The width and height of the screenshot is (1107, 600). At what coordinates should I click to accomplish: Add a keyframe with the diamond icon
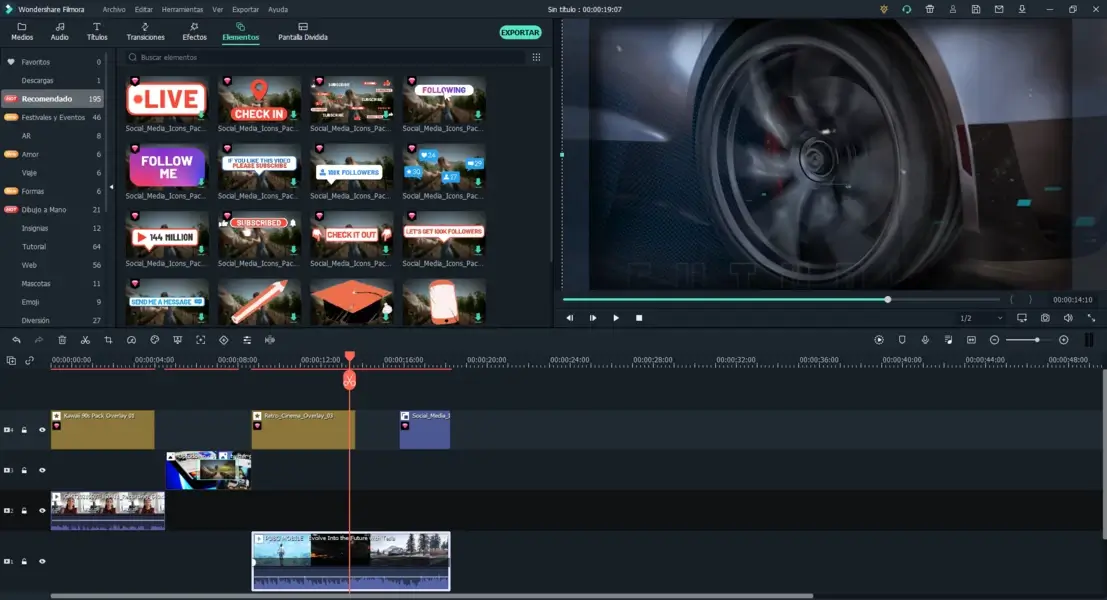(221, 339)
